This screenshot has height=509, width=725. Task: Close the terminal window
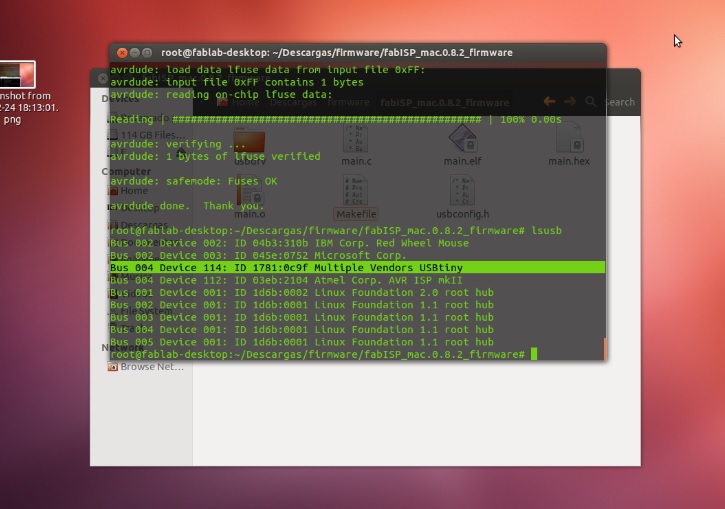coord(122,53)
